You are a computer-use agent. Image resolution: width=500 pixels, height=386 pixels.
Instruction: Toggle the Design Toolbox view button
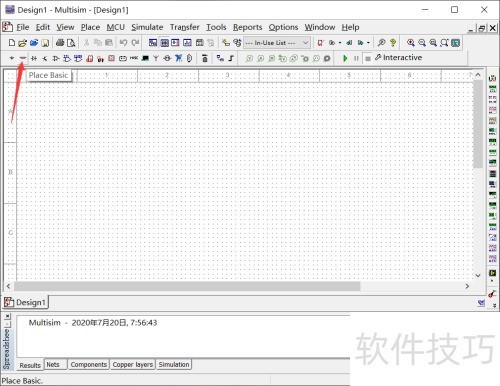(x=153, y=43)
